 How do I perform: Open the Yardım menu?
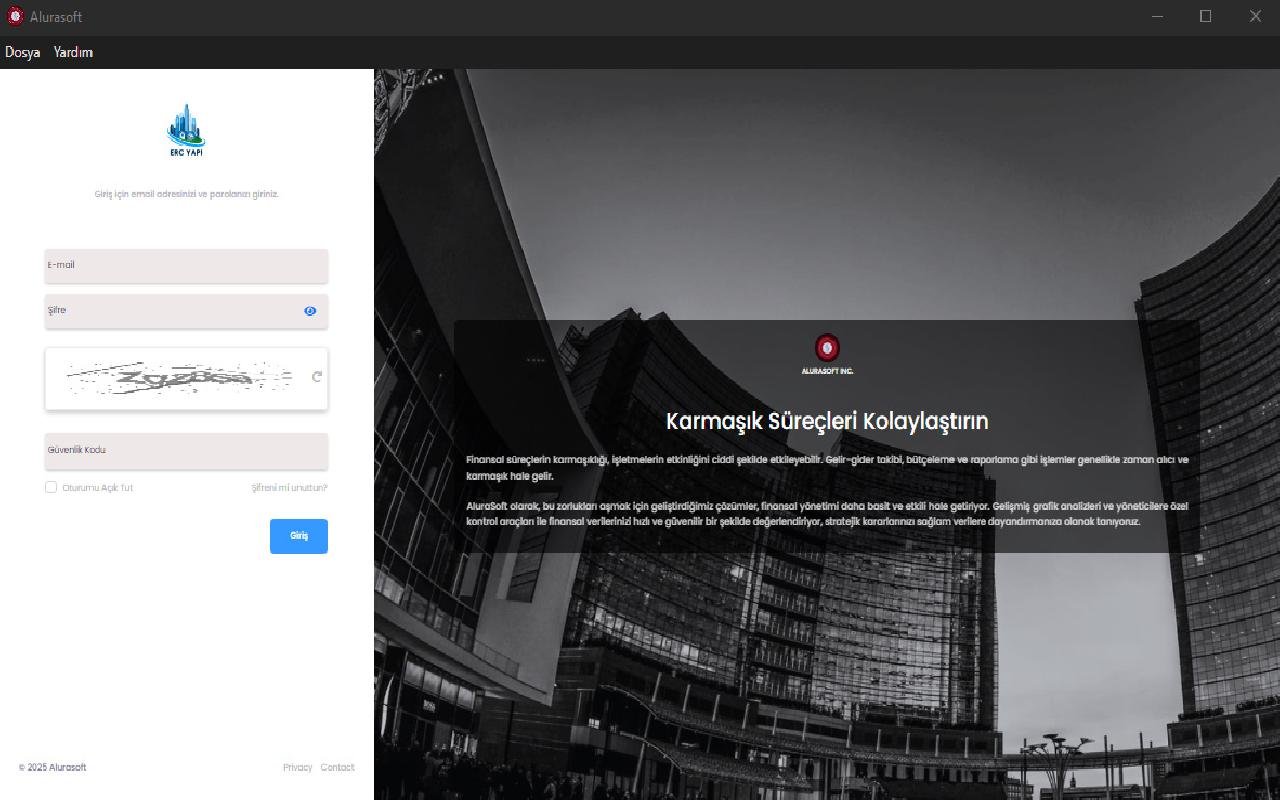[x=73, y=52]
